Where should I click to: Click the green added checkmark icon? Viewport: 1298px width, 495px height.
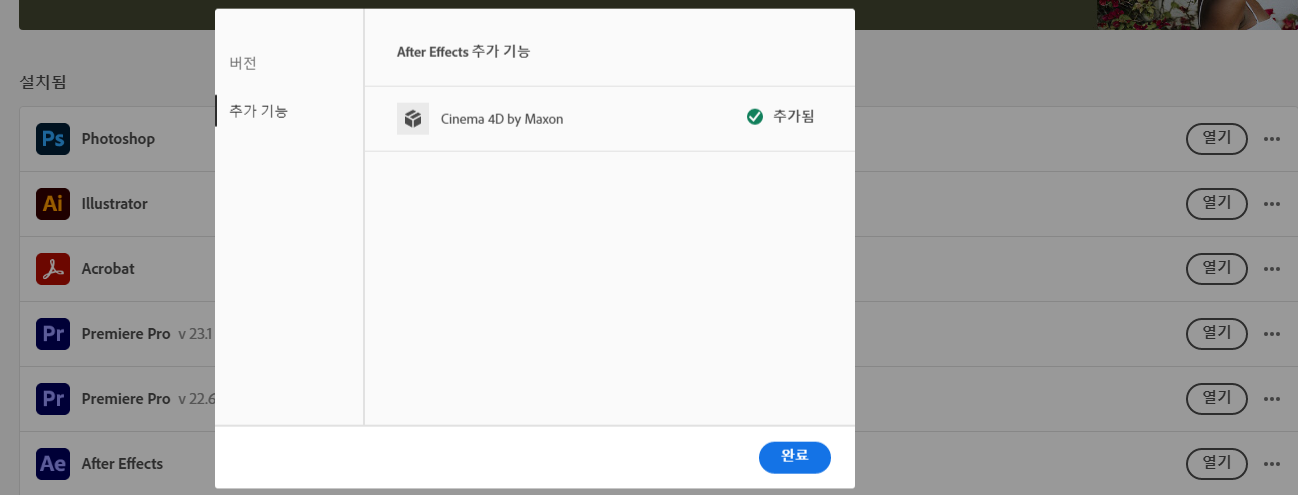click(755, 117)
